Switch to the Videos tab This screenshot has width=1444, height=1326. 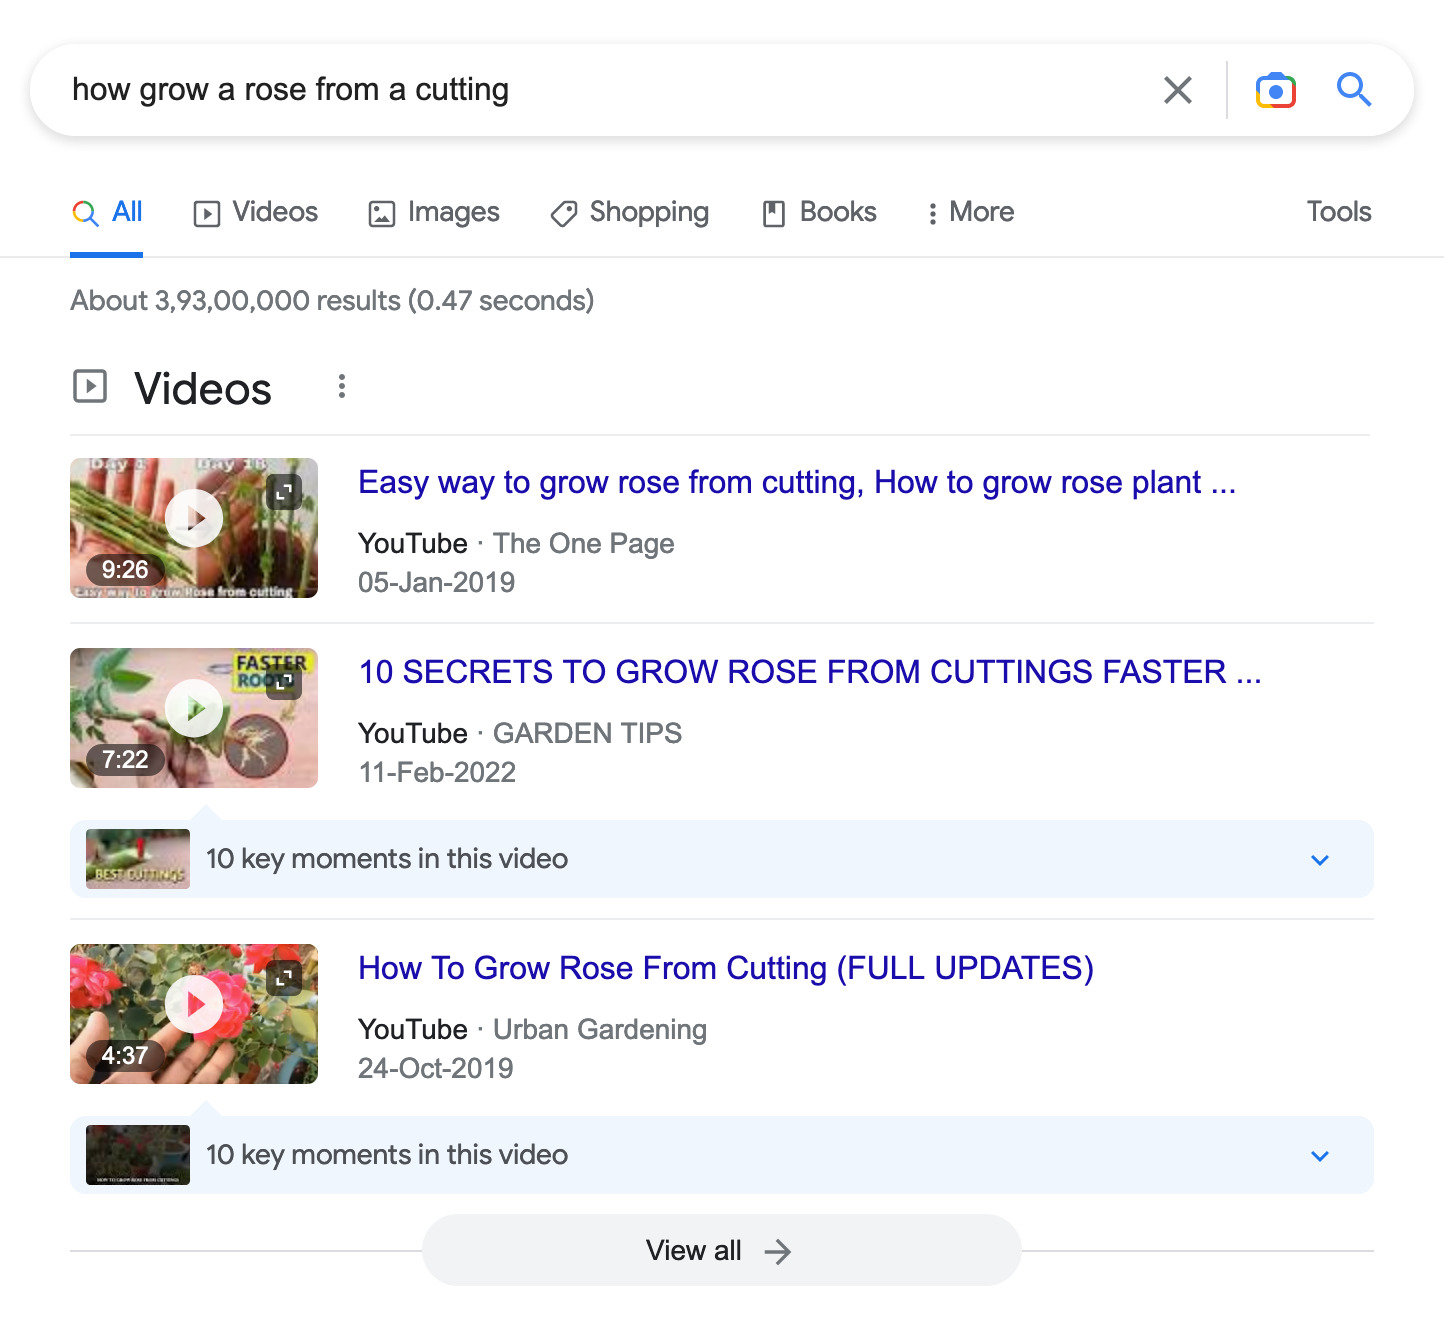click(255, 212)
